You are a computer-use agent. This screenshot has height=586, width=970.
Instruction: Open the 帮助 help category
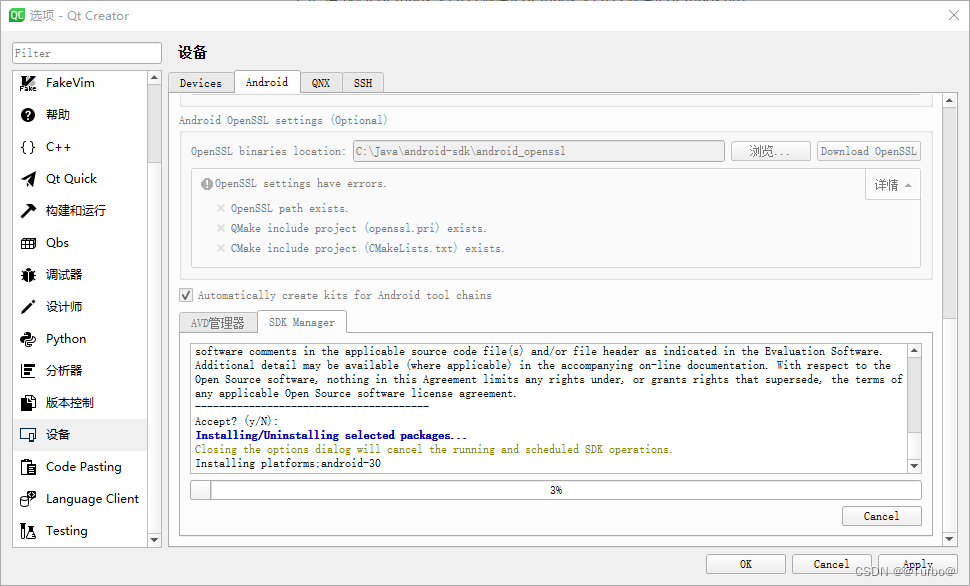[80, 115]
